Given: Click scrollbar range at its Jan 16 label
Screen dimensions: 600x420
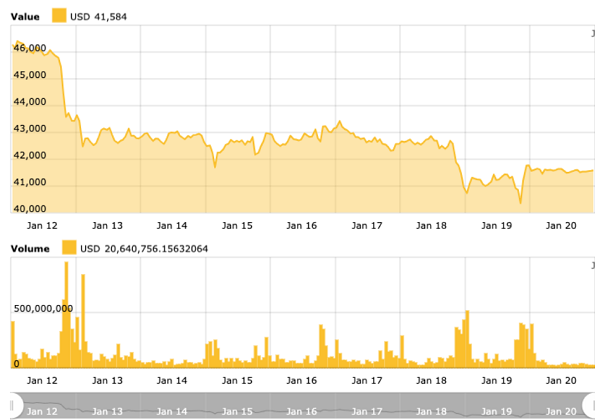Looking at the screenshot, I should tap(303, 411).
